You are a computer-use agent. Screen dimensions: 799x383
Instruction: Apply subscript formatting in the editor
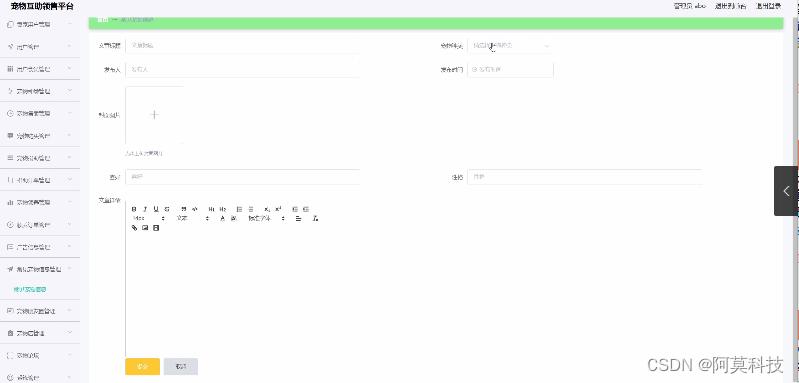pos(267,209)
